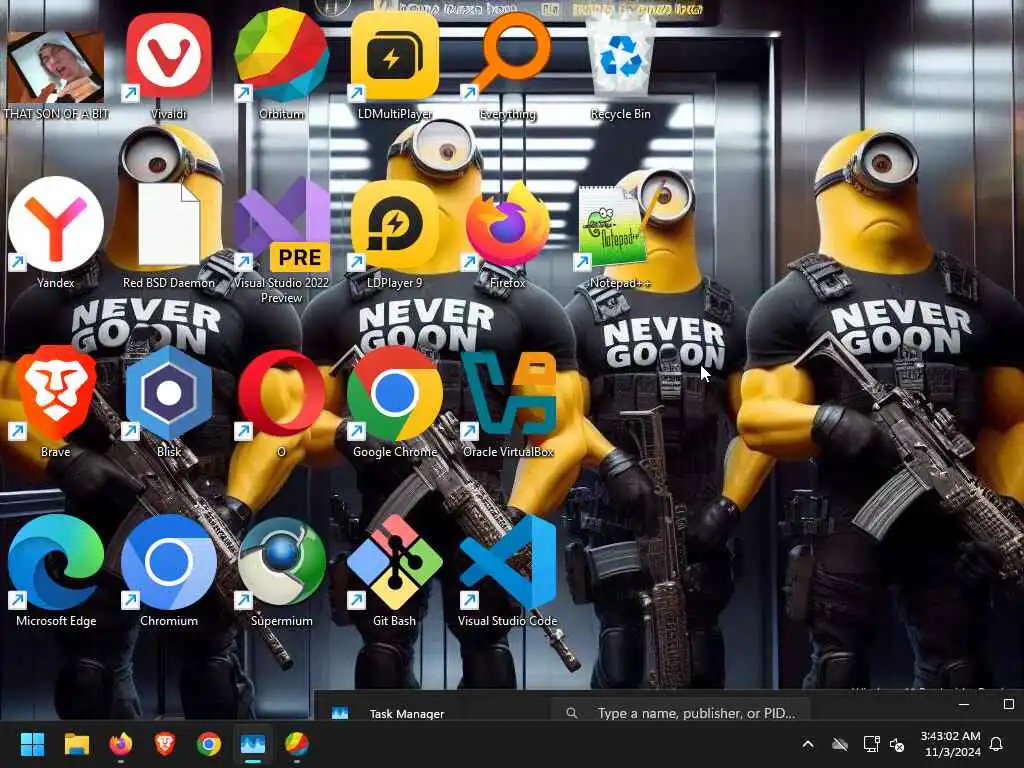Click the muted volume tray icon
This screenshot has height=768, width=1024.
897,744
